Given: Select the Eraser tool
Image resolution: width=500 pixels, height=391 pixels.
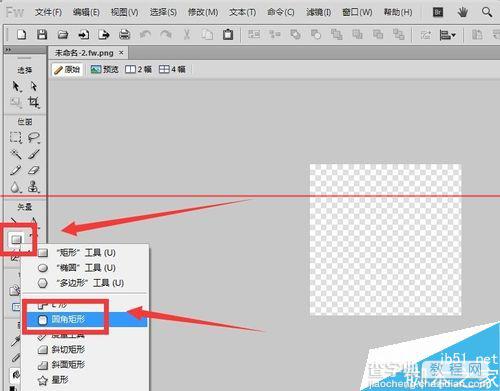Looking at the screenshot, I should [33, 170].
